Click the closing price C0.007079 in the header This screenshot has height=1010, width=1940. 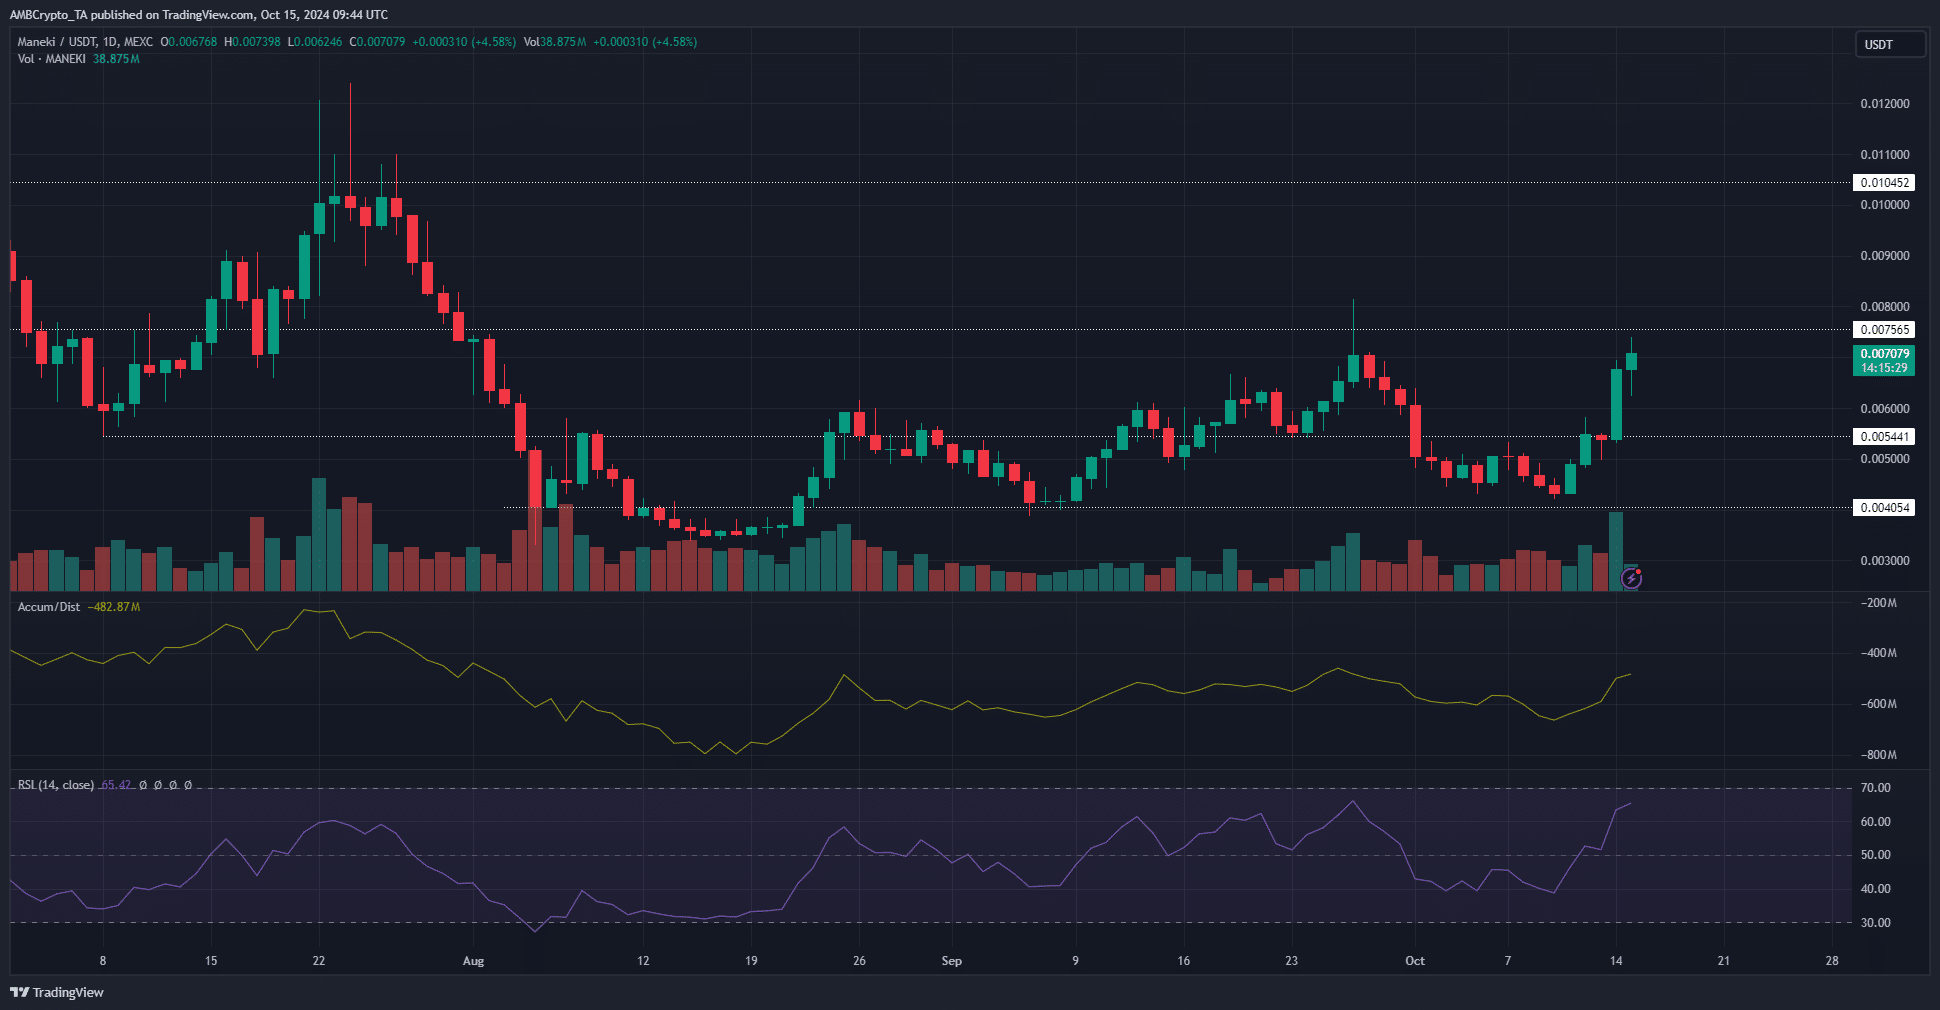click(377, 42)
